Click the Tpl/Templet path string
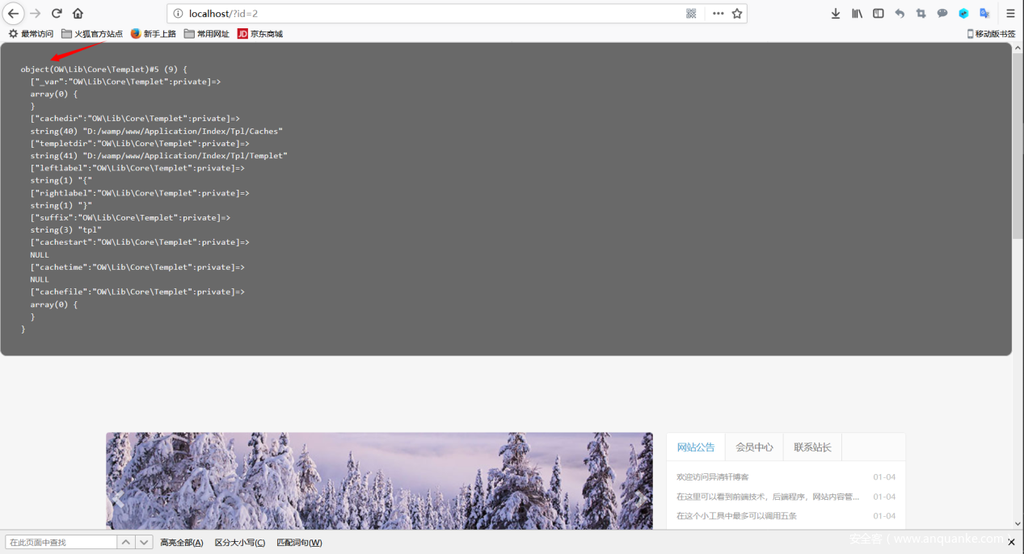Image resolution: width=1024 pixels, height=554 pixels. point(159,156)
